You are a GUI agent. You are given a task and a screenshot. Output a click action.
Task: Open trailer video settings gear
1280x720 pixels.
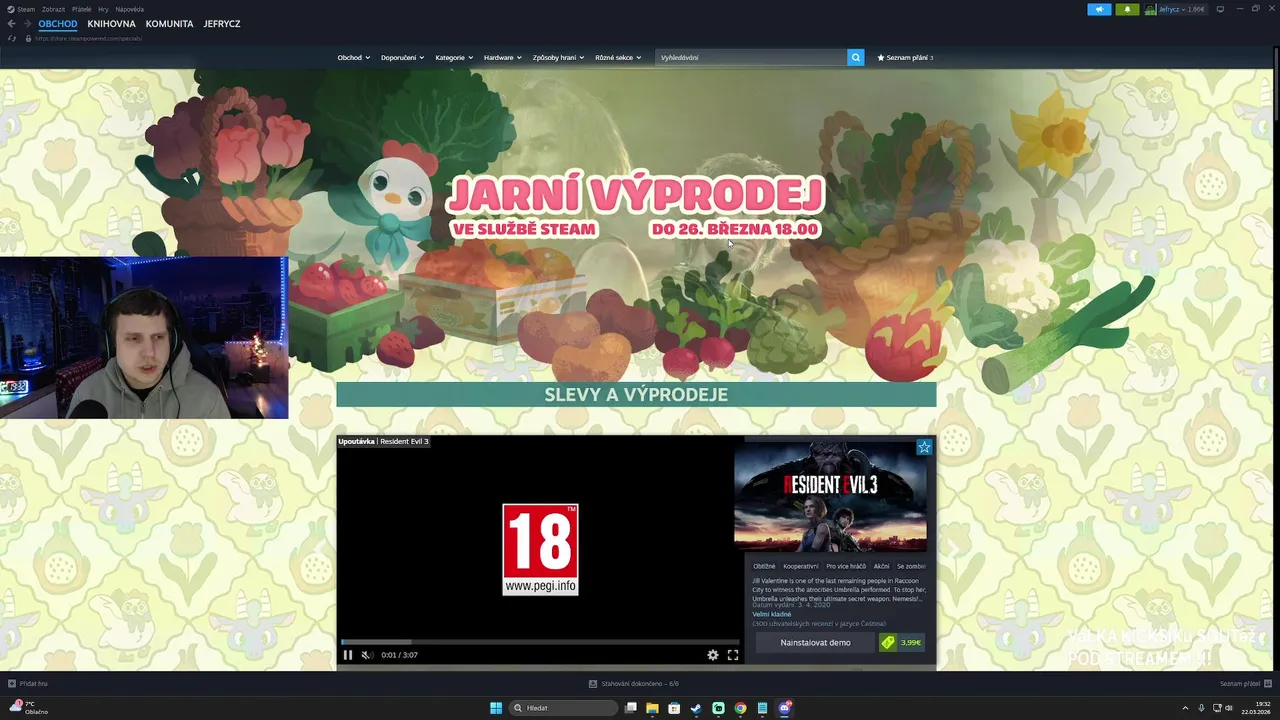point(713,655)
